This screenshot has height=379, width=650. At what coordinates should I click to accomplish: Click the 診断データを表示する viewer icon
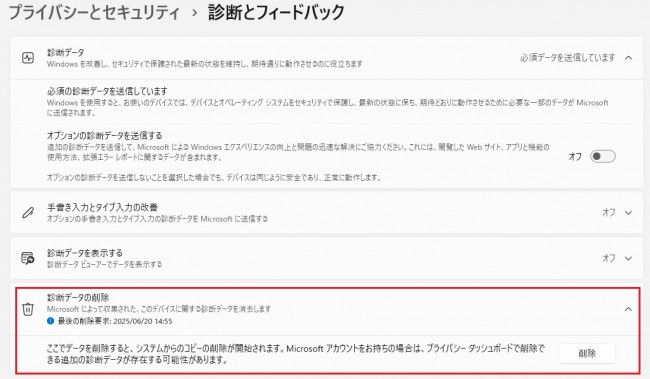28,258
